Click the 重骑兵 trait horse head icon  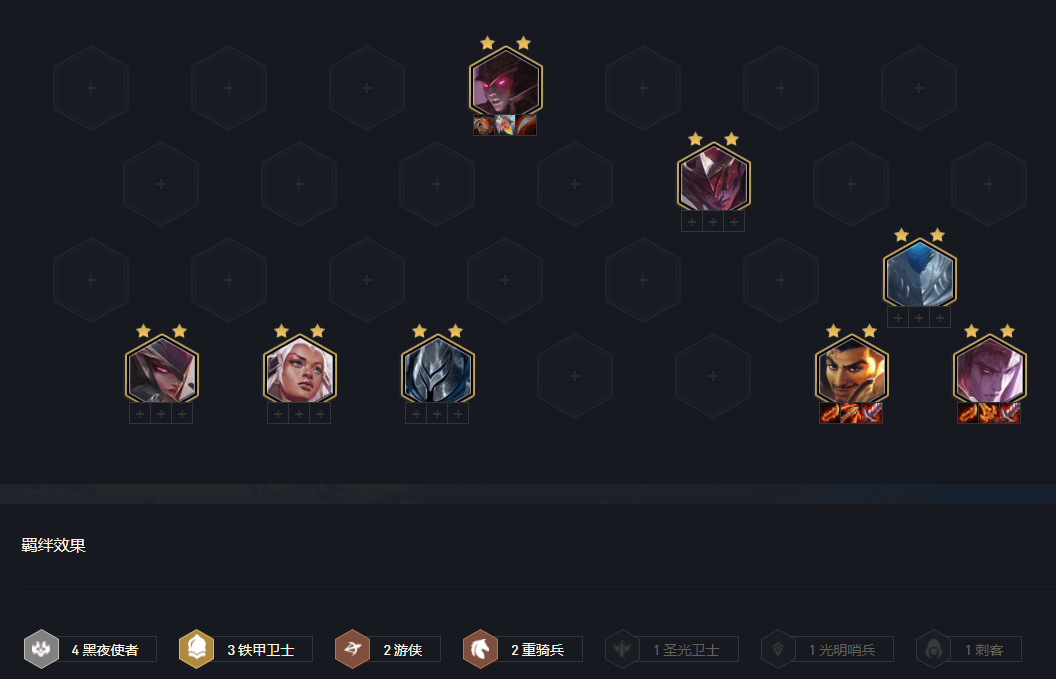tap(480, 649)
